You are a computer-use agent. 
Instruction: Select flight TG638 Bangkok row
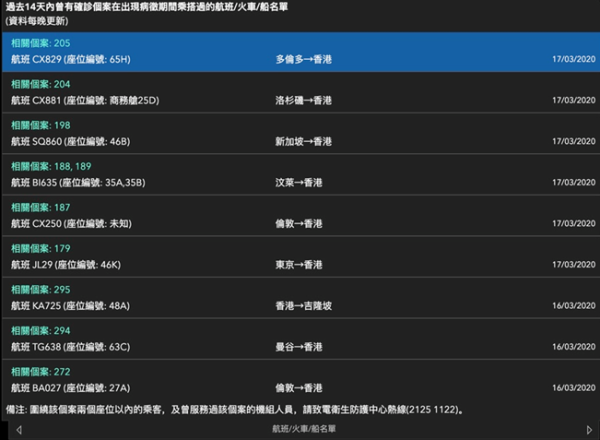[300, 347]
